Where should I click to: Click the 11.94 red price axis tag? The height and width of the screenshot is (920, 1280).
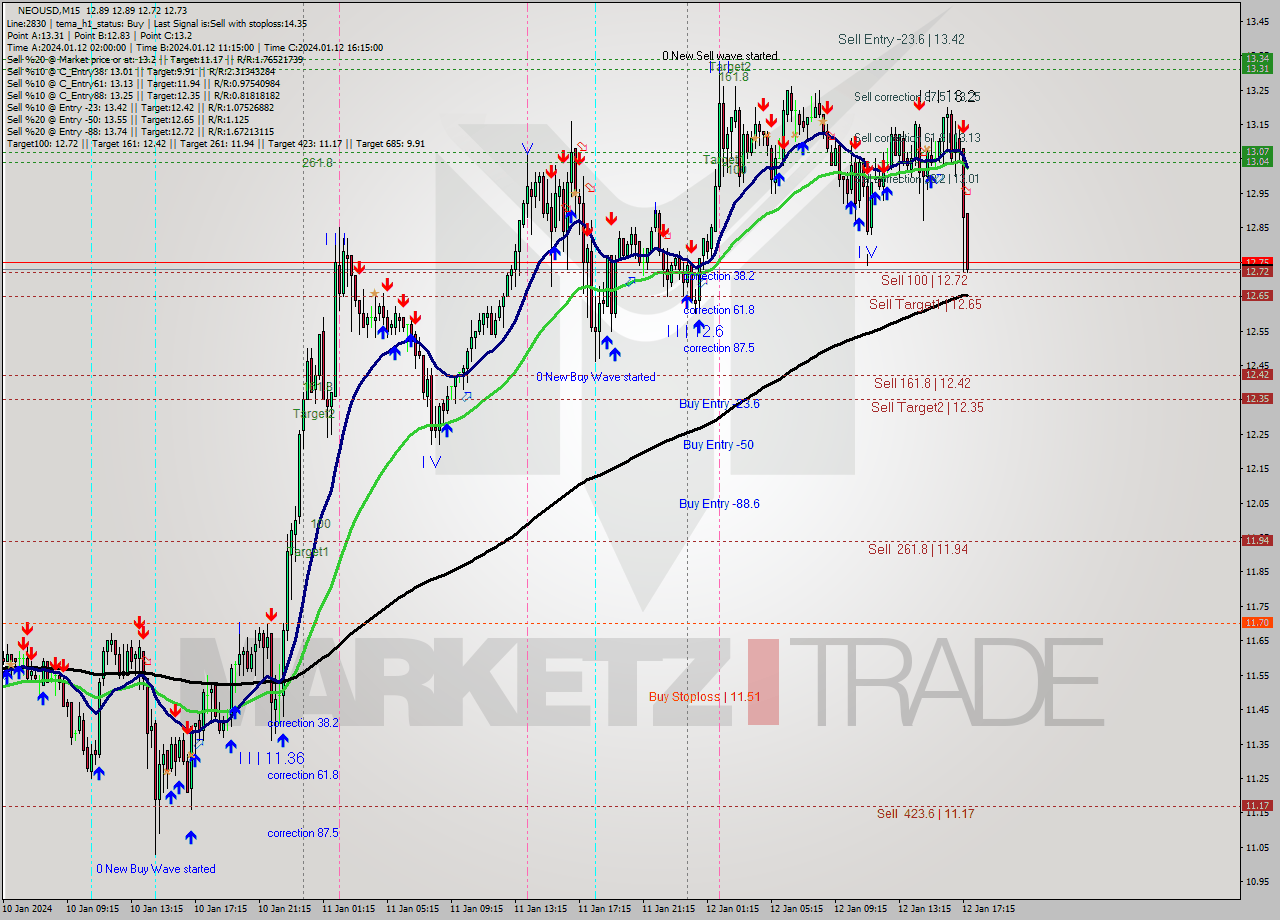coord(1257,540)
